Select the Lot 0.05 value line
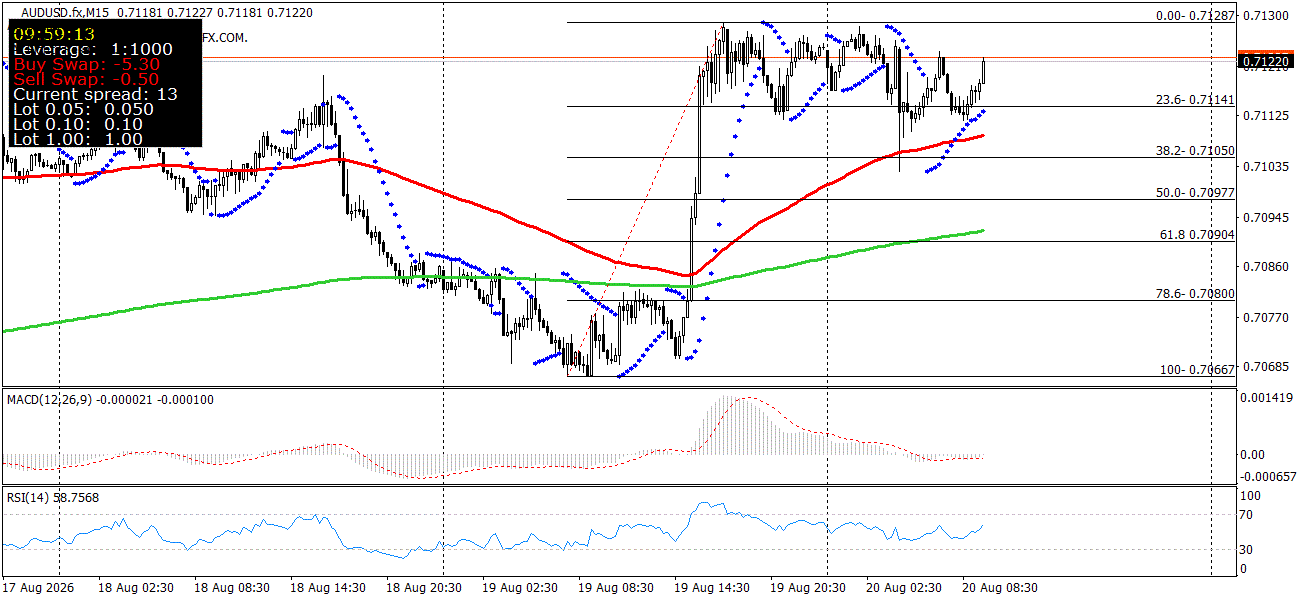Screen dimensions: 1300x600 coord(83,109)
